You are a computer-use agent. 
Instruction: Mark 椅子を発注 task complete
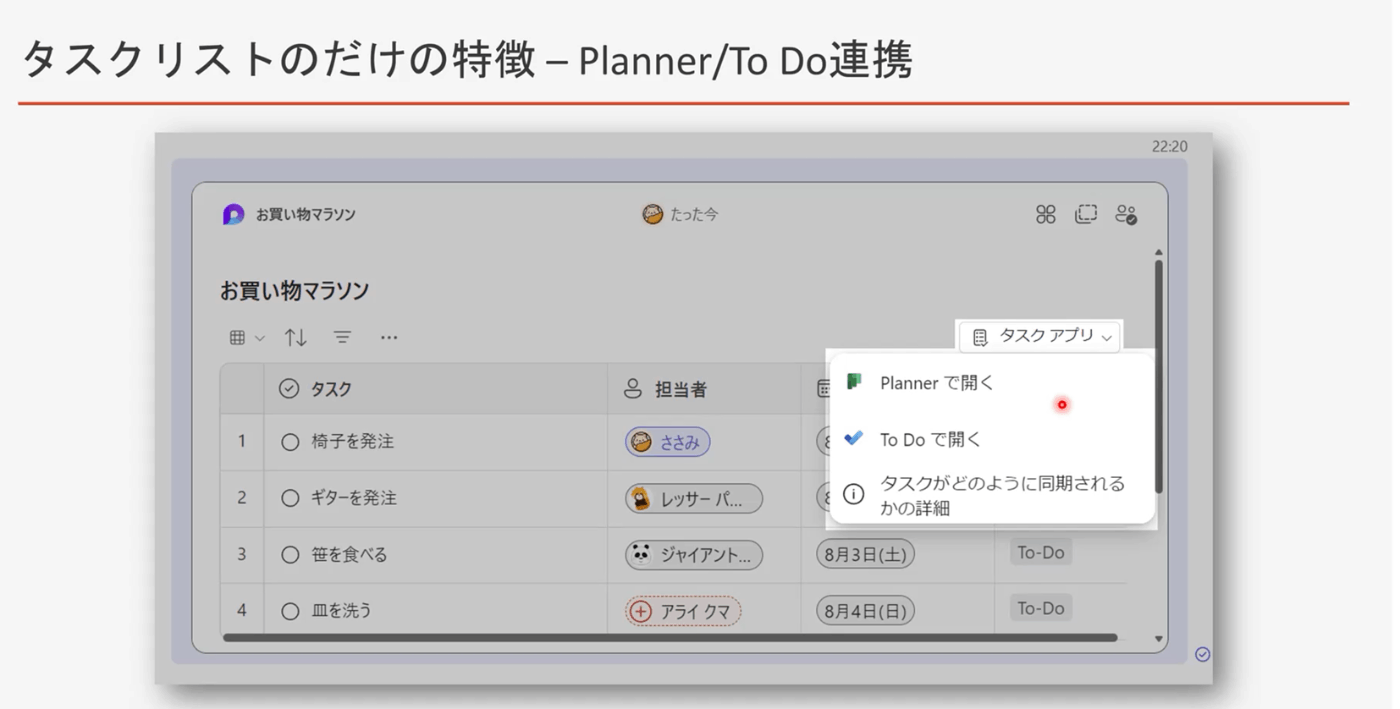290,442
